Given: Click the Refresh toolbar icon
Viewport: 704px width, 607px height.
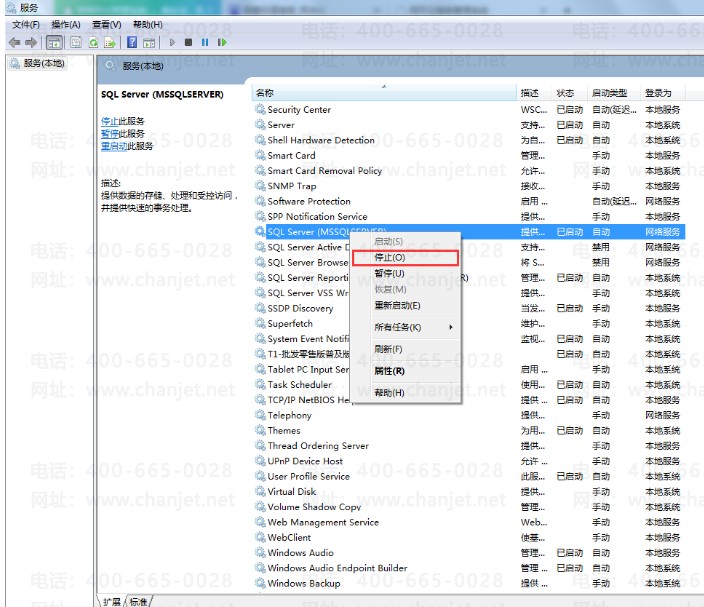Looking at the screenshot, I should (x=94, y=42).
